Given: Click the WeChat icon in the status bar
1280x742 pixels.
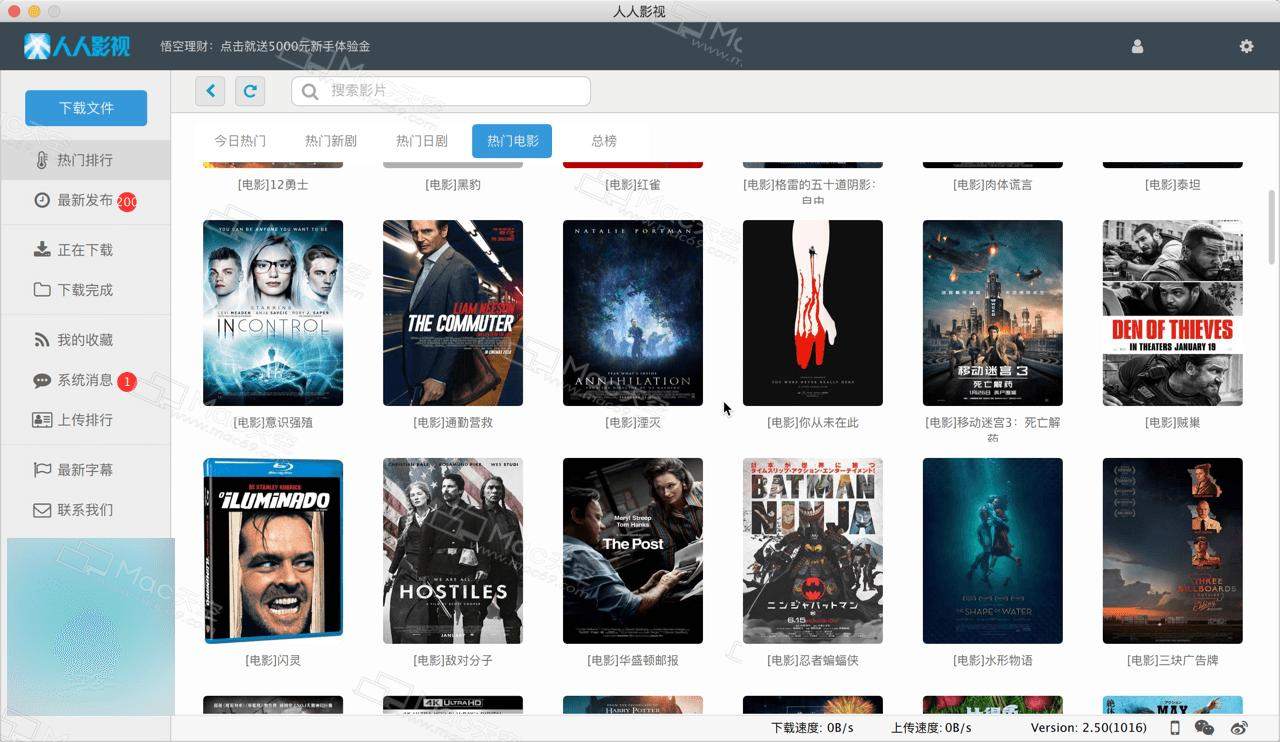Looking at the screenshot, I should point(1205,728).
